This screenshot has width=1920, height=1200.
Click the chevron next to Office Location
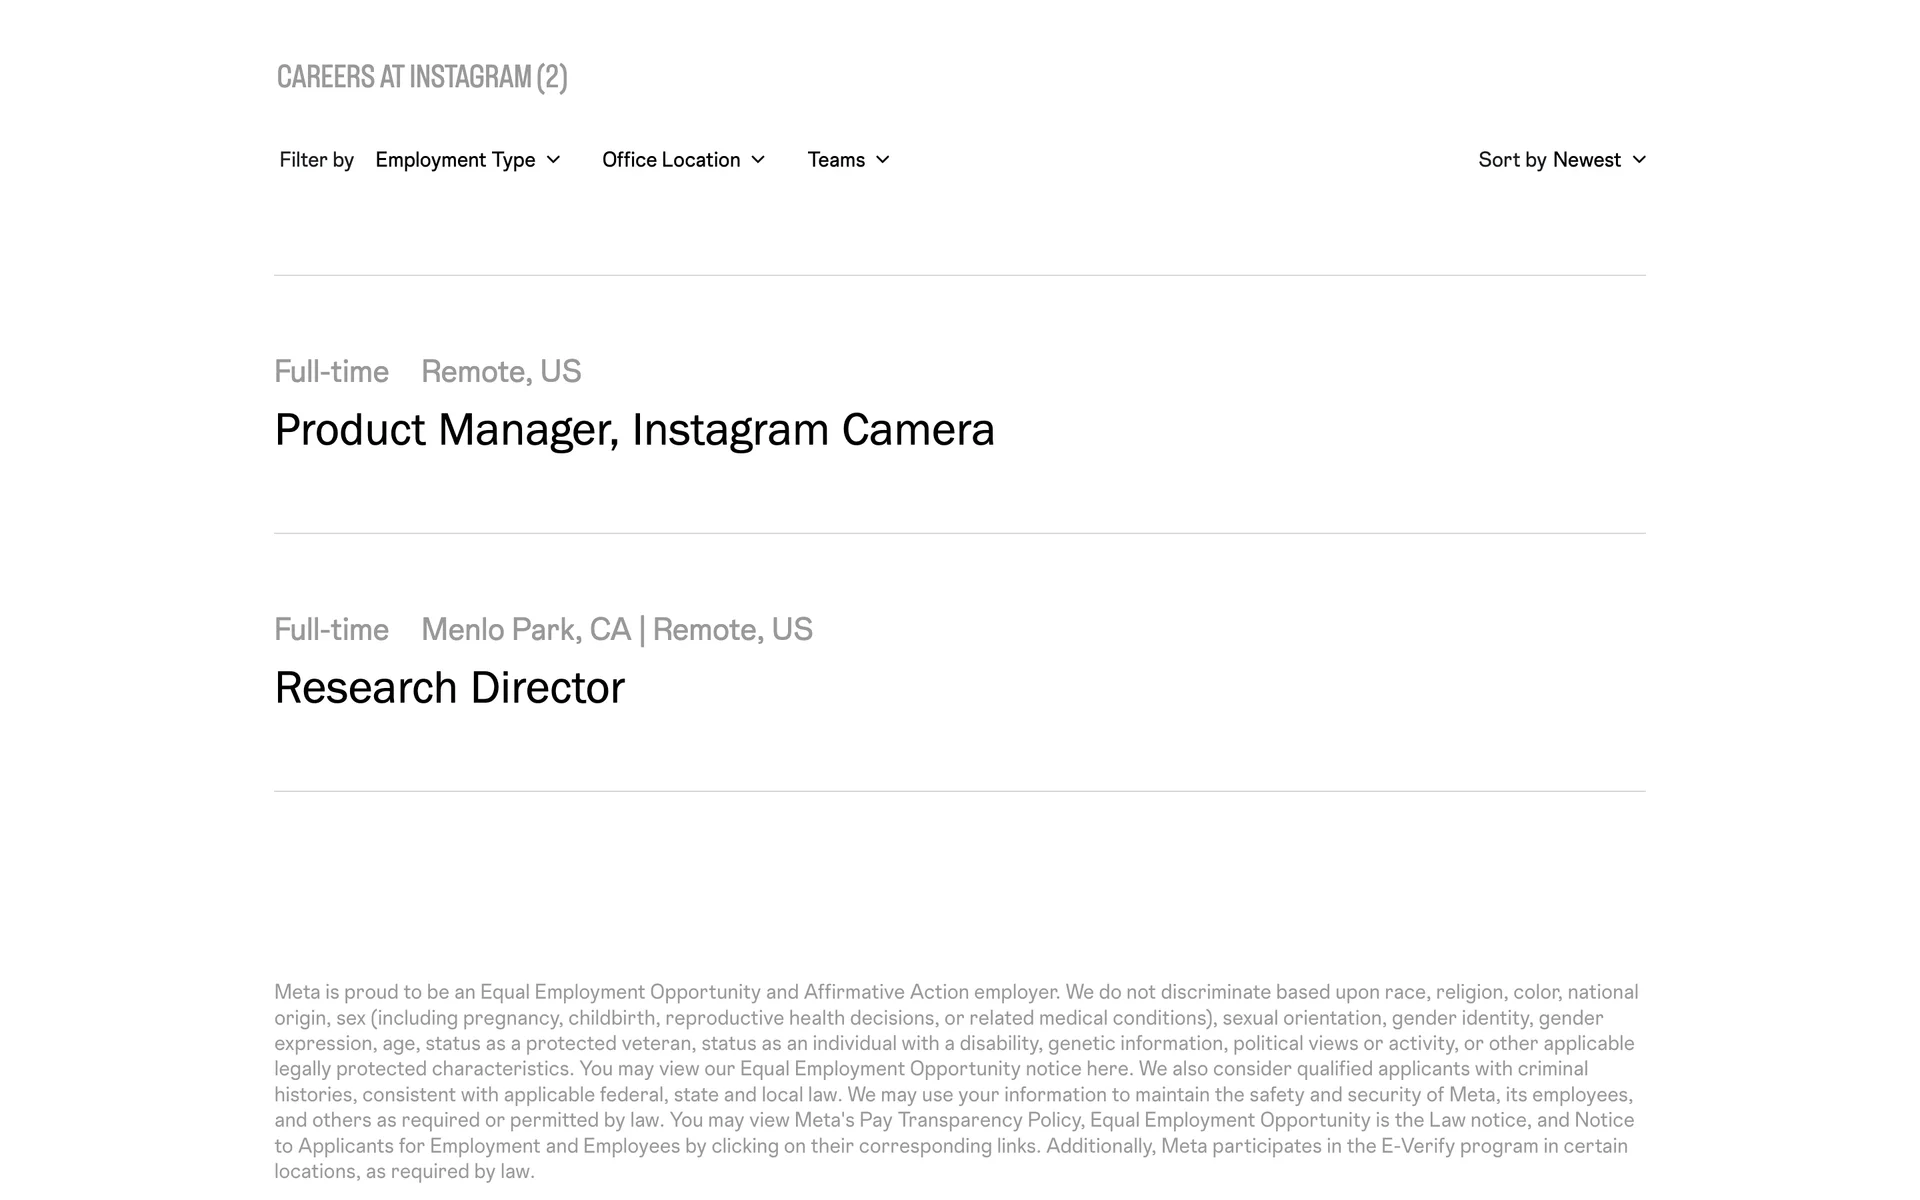click(x=758, y=160)
